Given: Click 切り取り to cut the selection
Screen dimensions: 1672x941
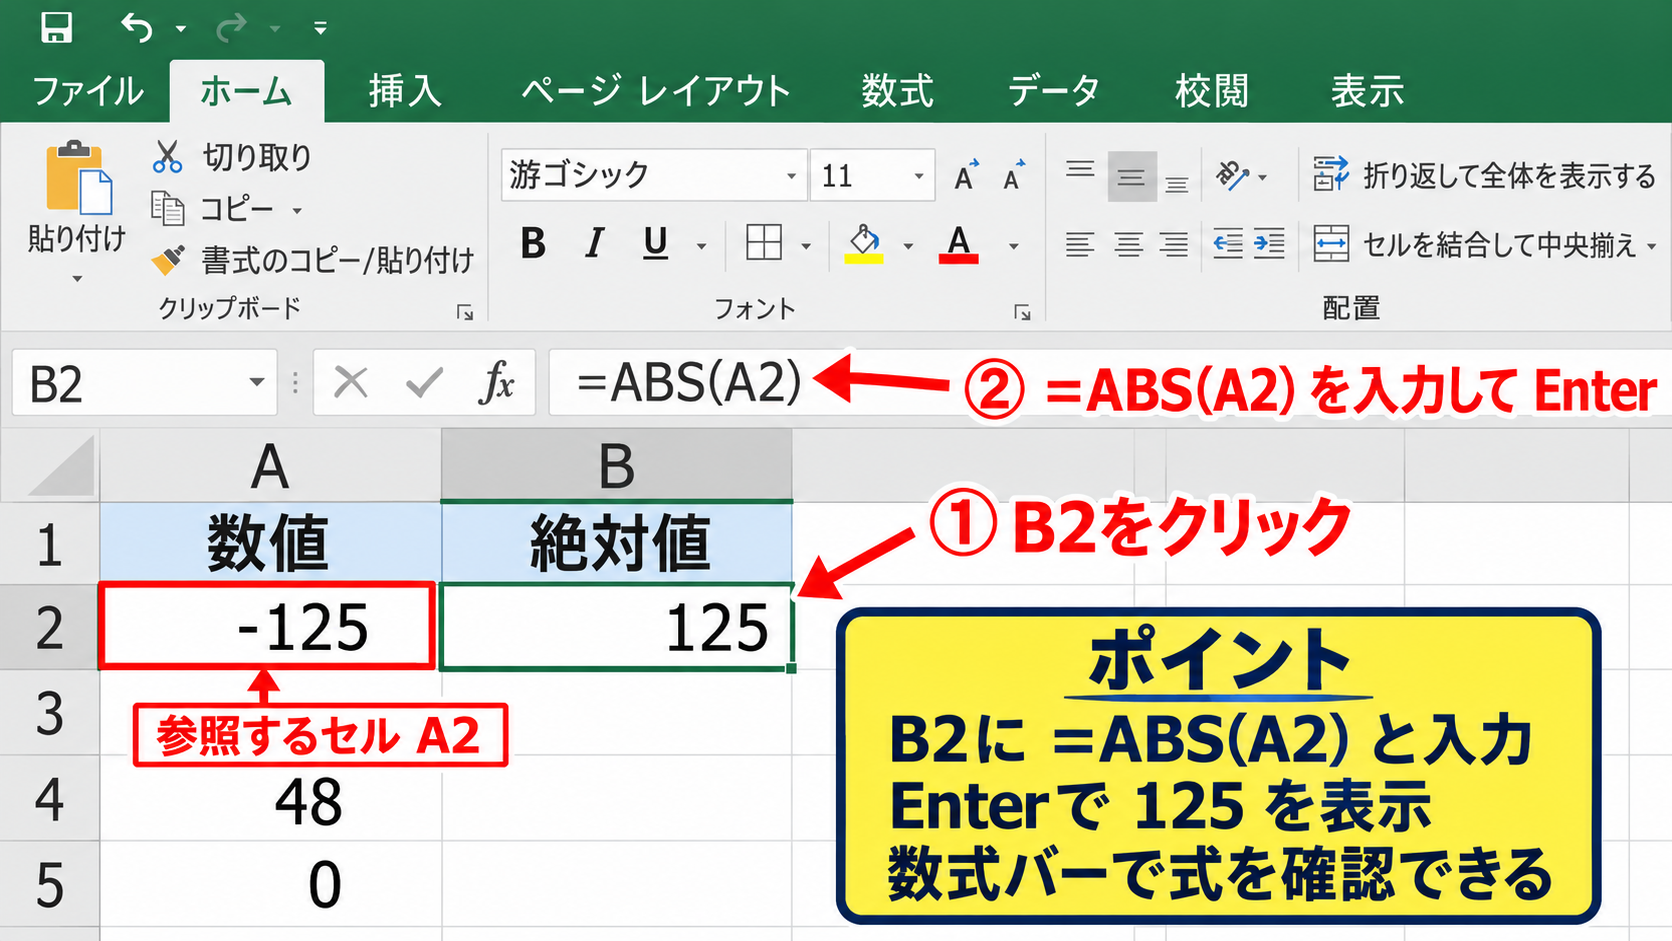Looking at the screenshot, I should click(232, 157).
